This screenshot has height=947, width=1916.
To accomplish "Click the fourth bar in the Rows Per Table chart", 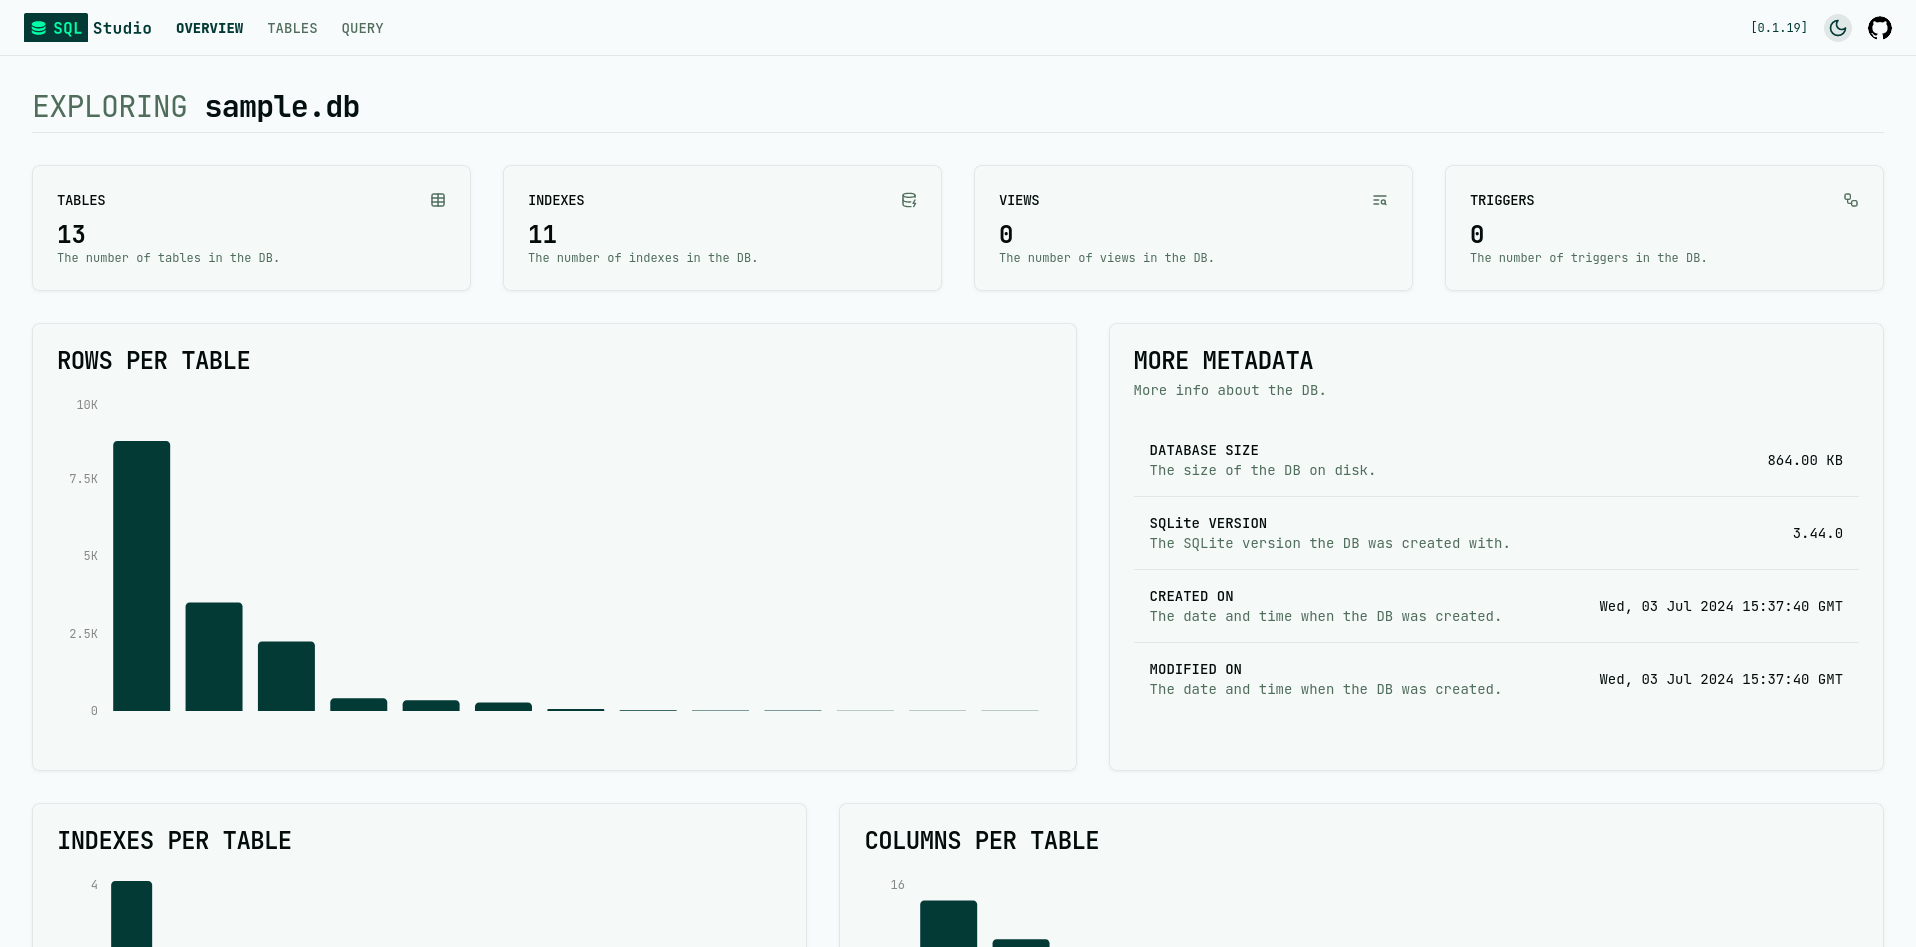I will (x=359, y=705).
